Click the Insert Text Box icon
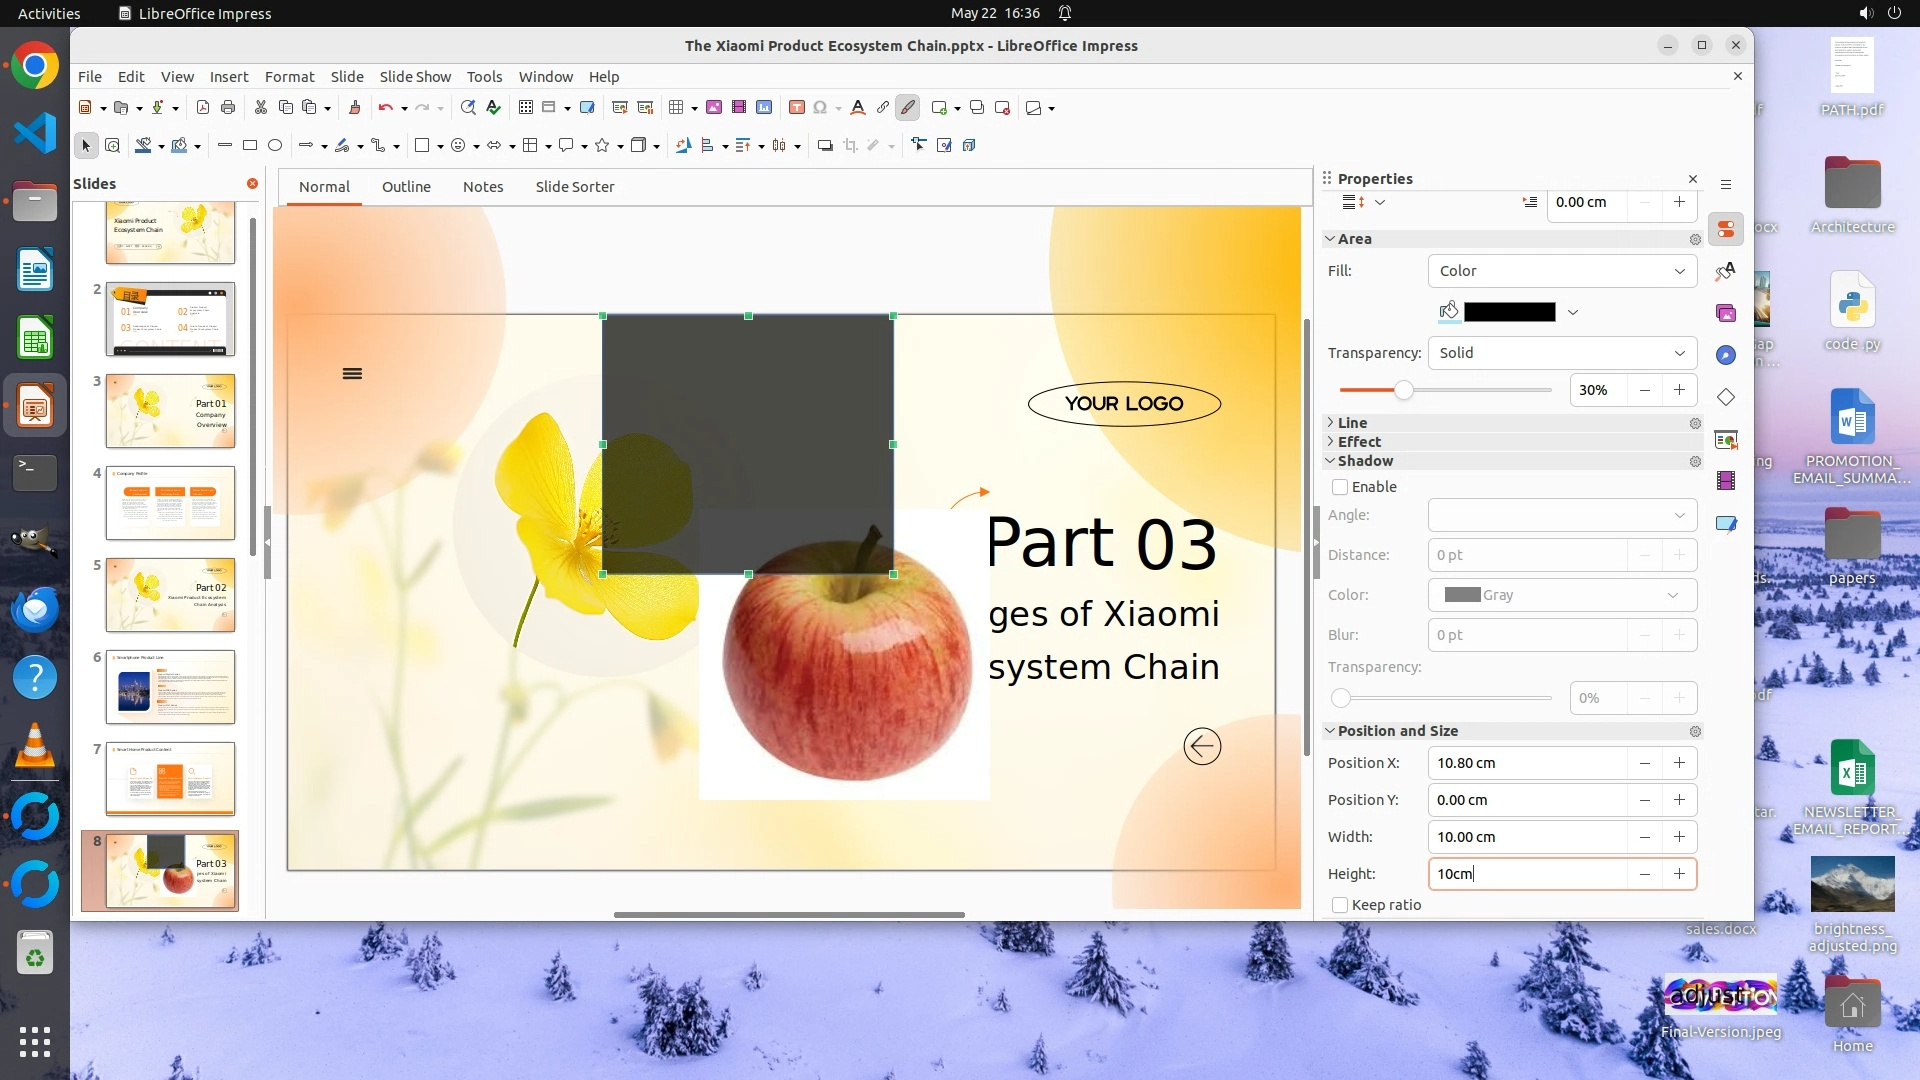 coord(797,108)
